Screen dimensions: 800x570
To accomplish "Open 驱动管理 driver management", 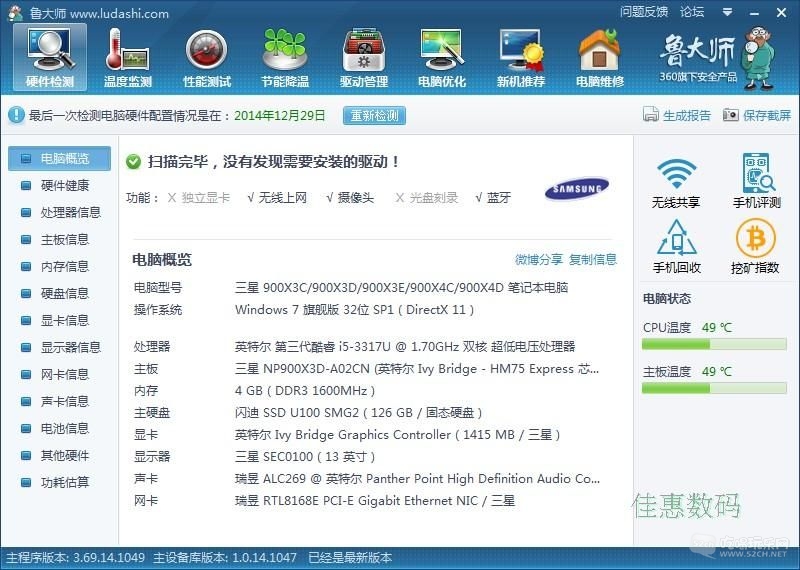I will pos(364,58).
